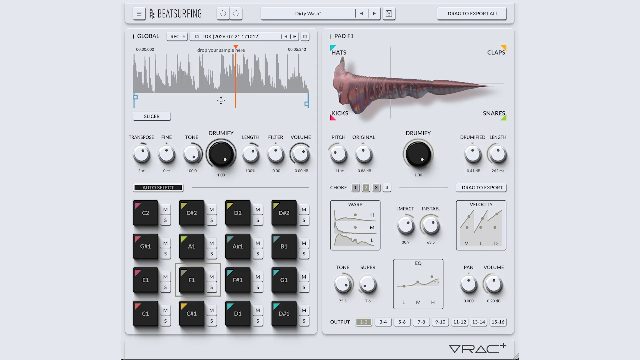Select the F1 pad
640x360 pixels.
(191, 280)
